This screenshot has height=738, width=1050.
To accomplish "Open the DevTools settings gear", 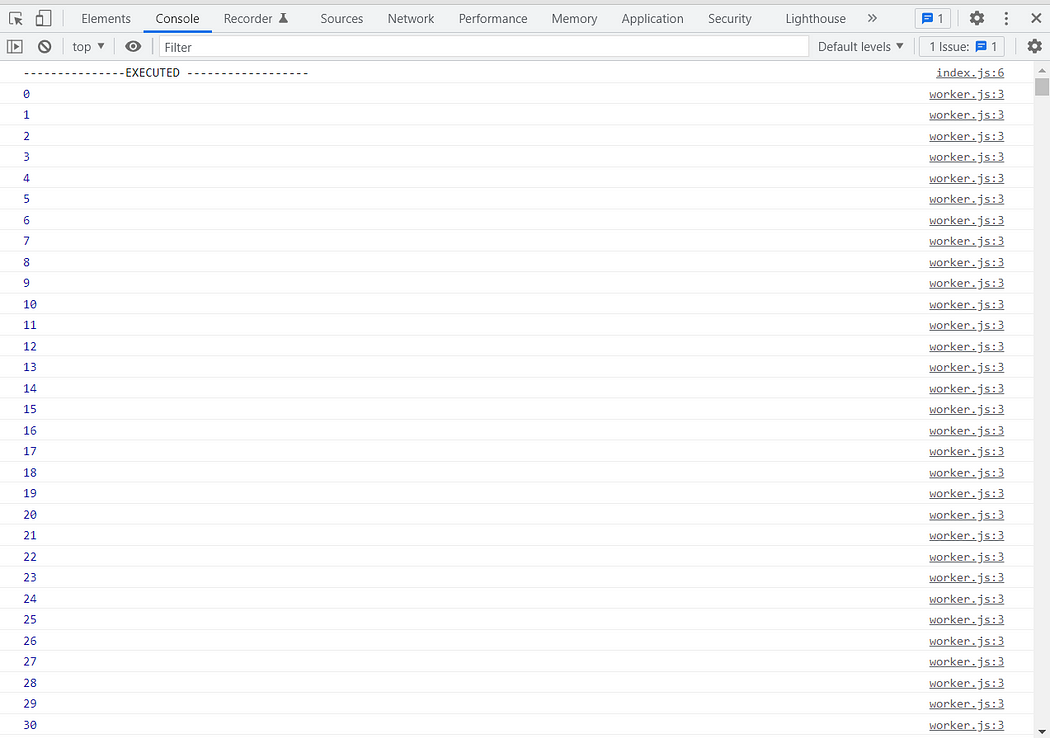I will point(977,19).
